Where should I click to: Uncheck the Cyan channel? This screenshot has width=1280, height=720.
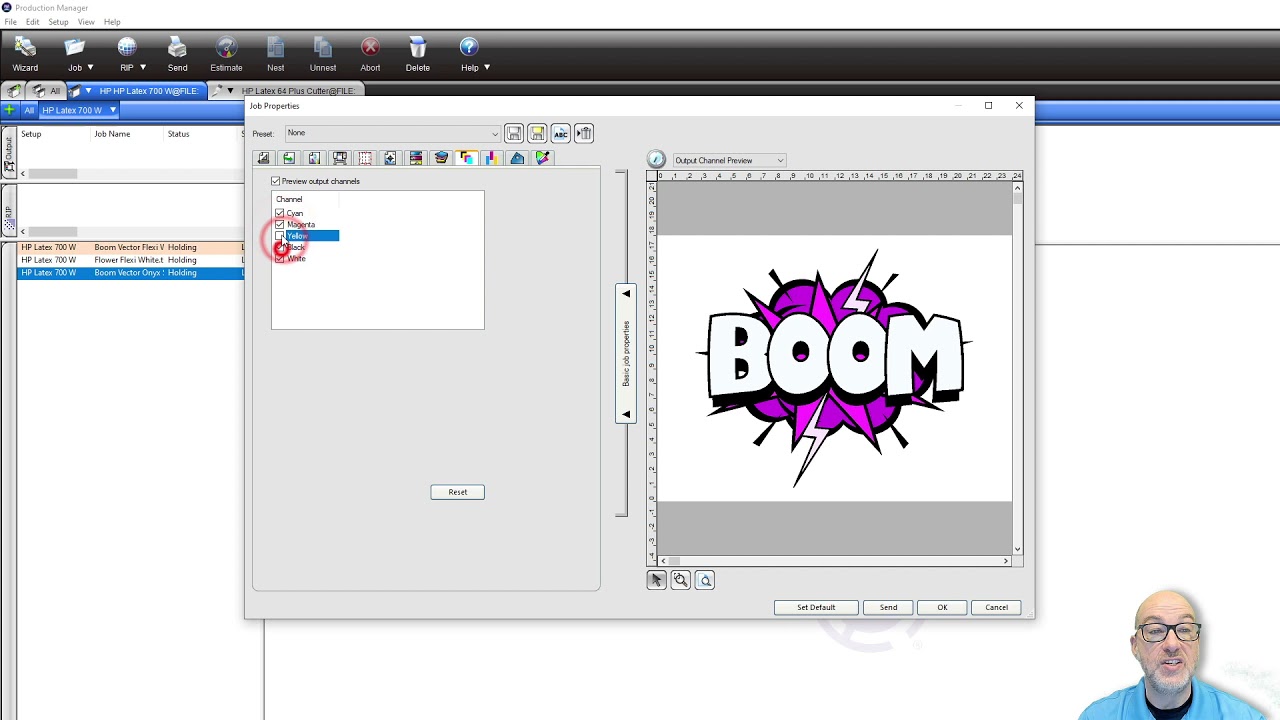pos(279,213)
